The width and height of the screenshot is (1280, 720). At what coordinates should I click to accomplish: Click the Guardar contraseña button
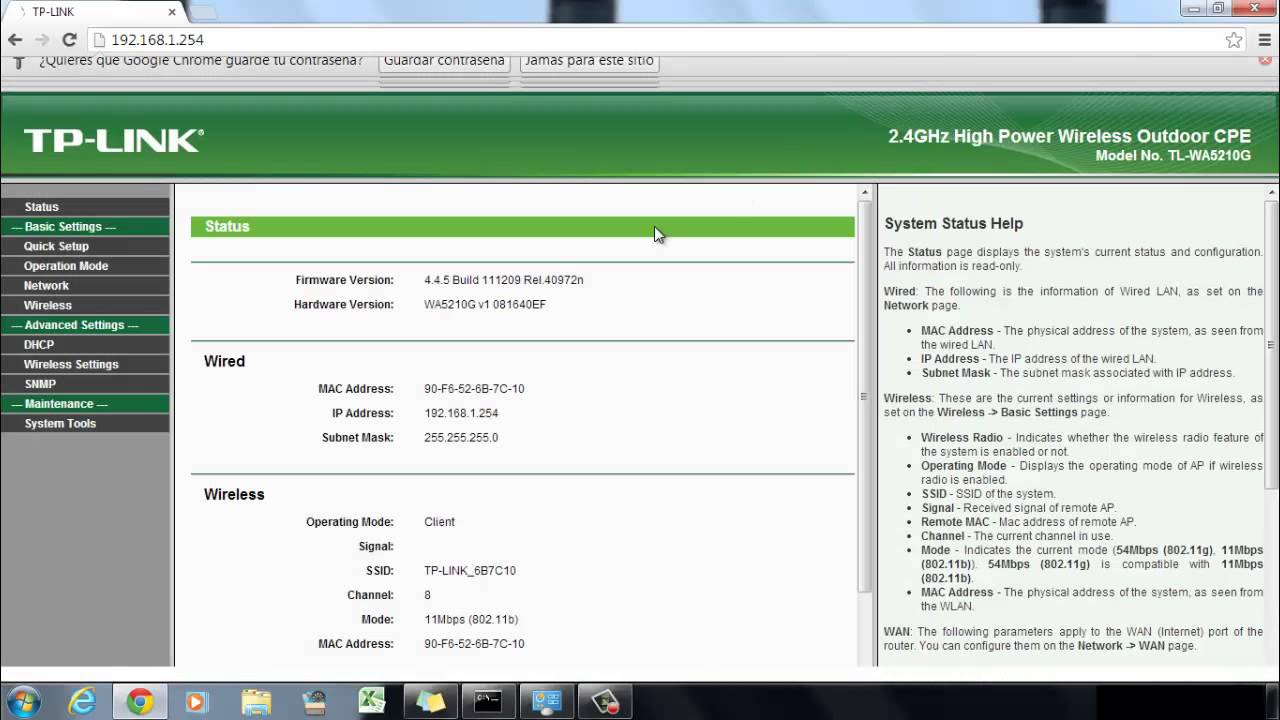click(444, 60)
